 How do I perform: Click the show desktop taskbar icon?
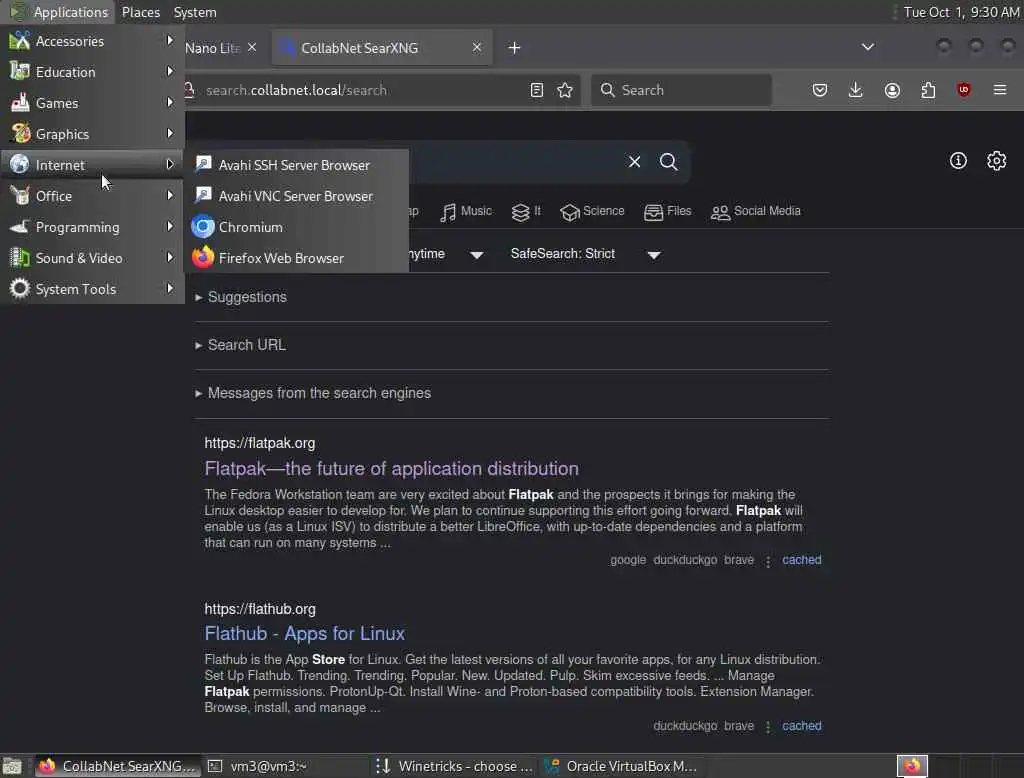12,766
